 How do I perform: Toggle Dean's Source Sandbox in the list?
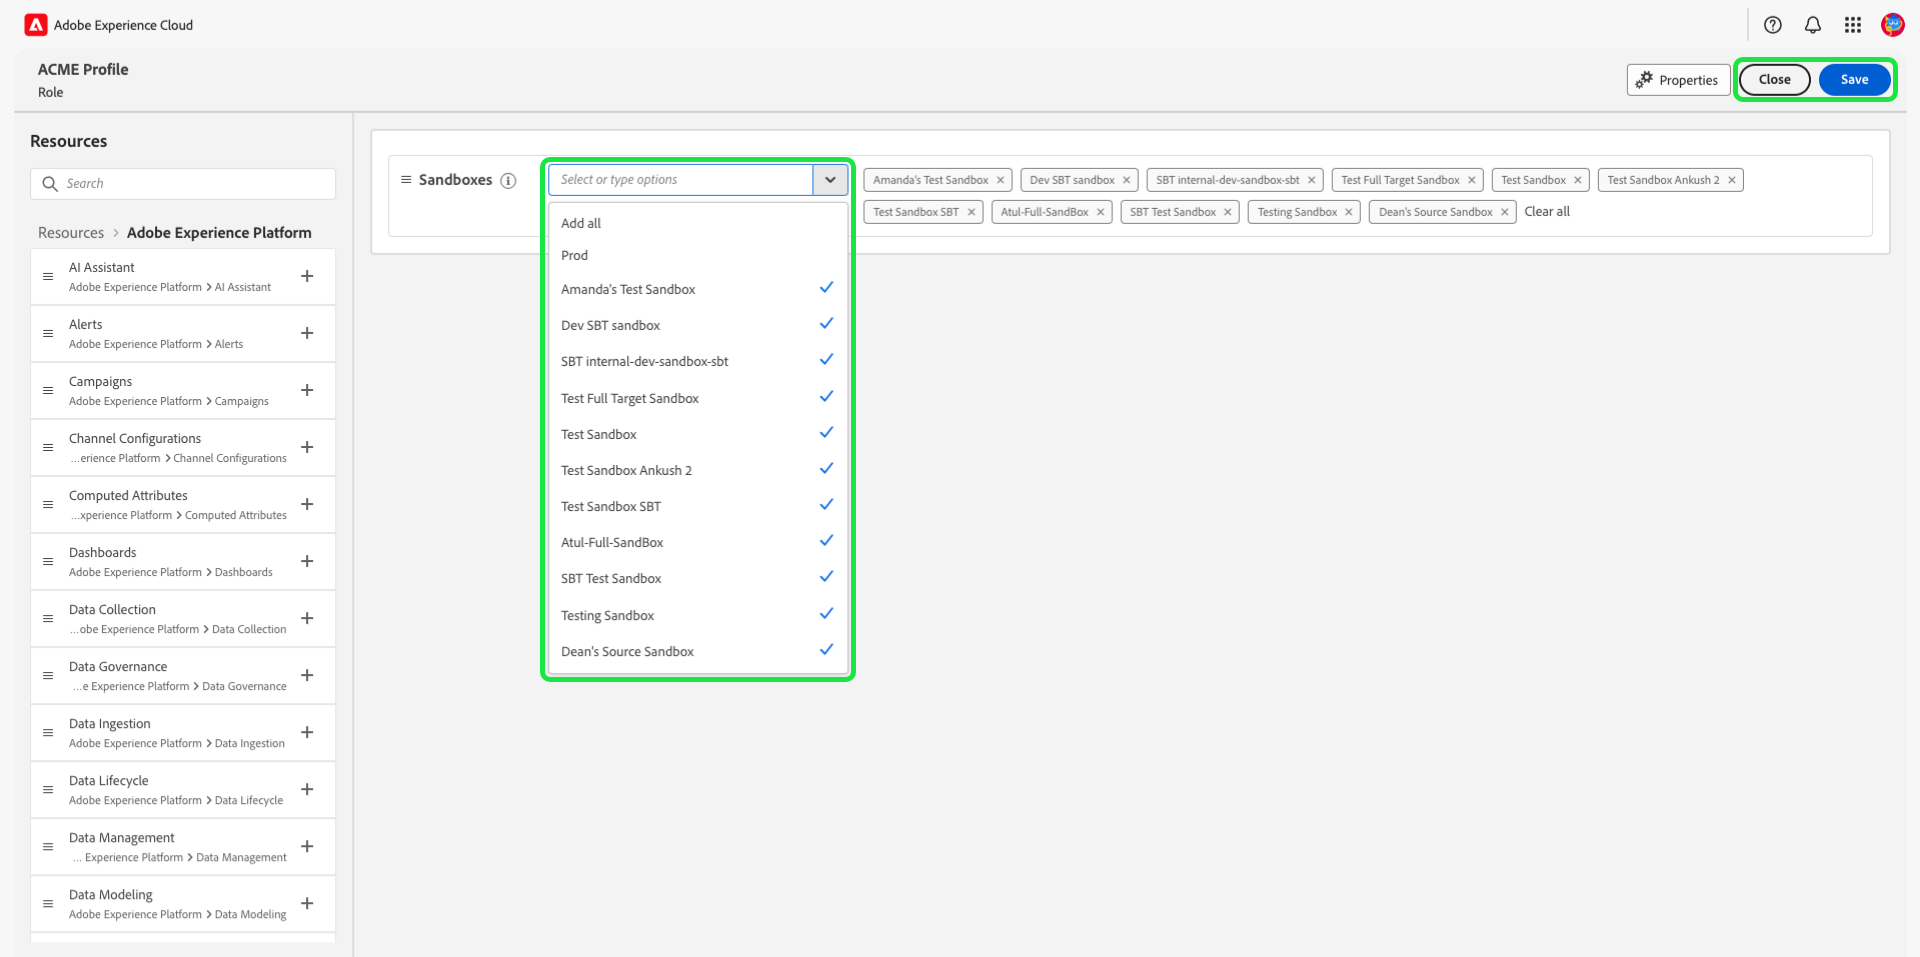click(x=698, y=651)
